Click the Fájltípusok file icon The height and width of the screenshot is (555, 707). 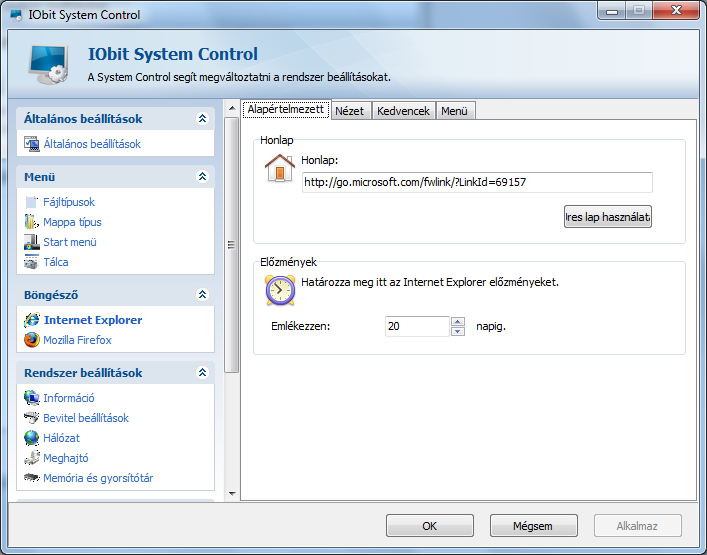(32, 202)
